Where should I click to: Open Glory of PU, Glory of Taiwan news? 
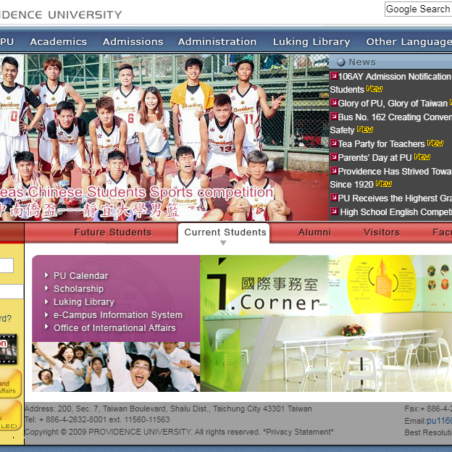[x=393, y=104]
